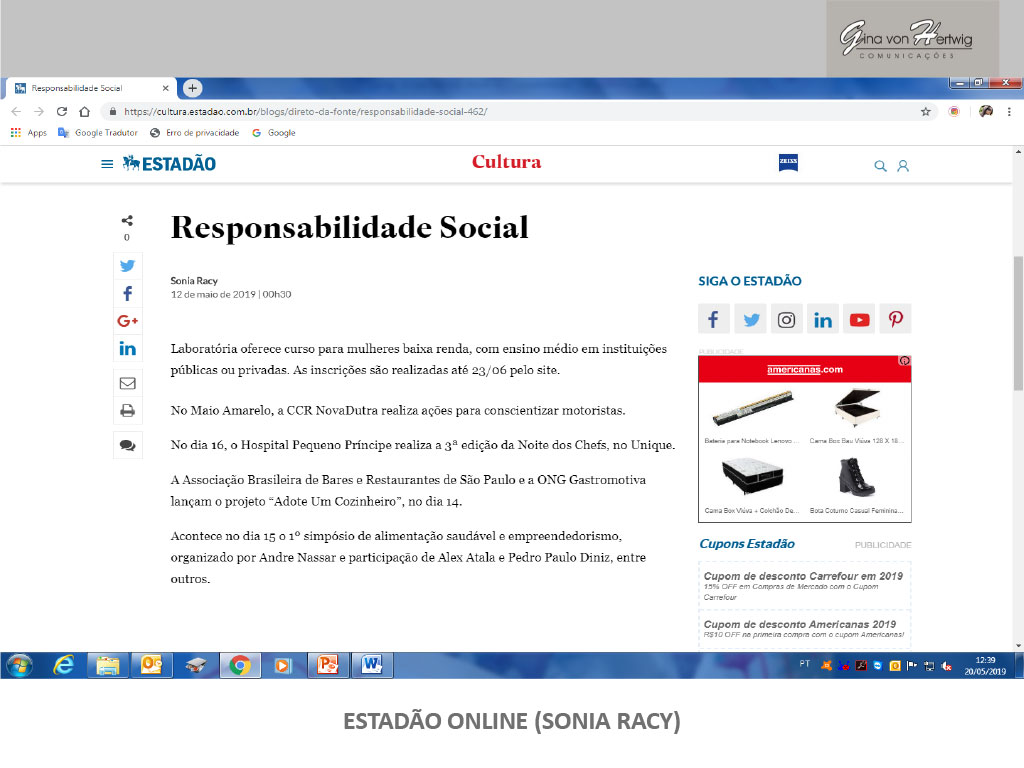Follow Estadão on YouTube
The height and width of the screenshot is (768, 1024).
click(859, 319)
